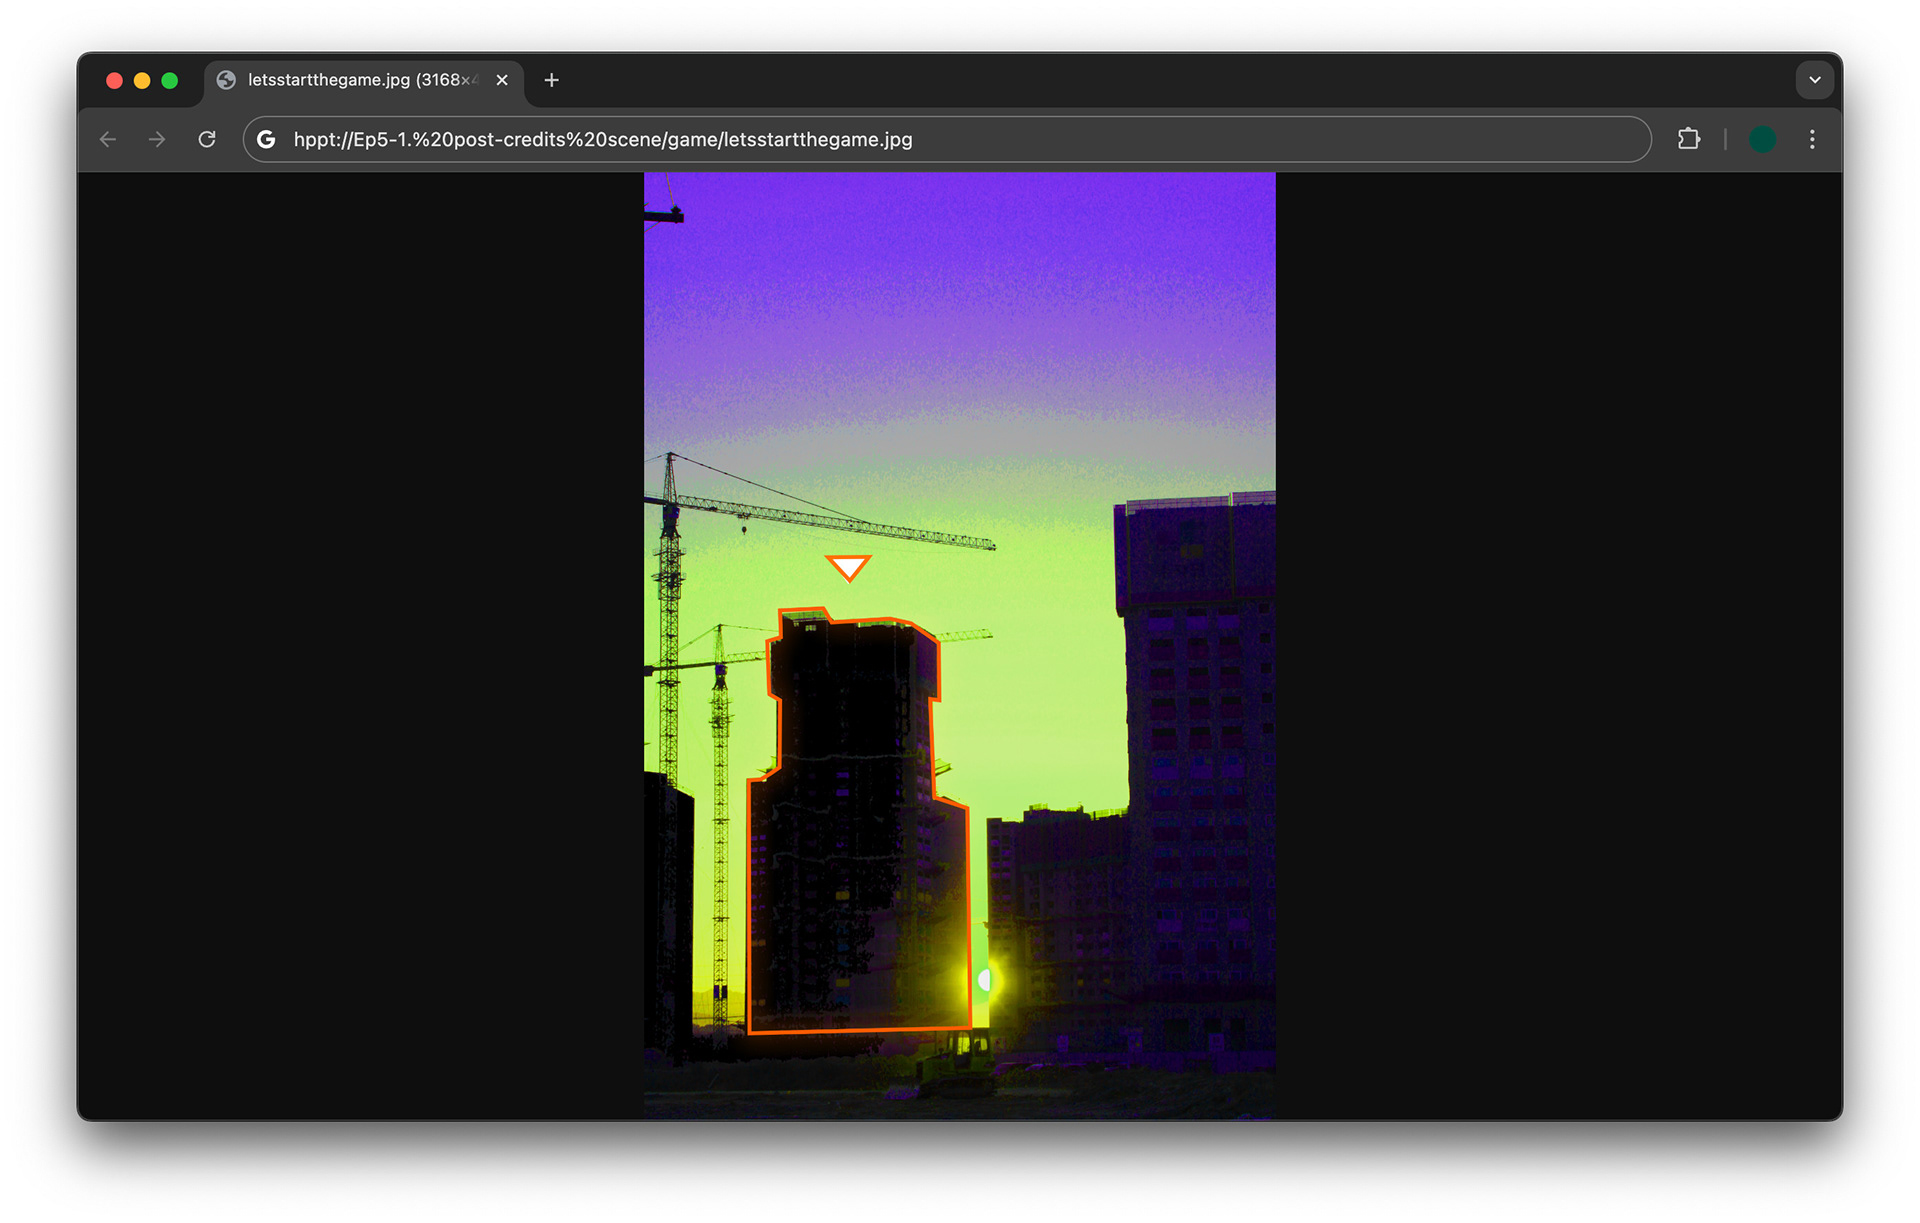Click the tab's globe favicon
Image resolution: width=1920 pixels, height=1223 pixels.
pos(227,80)
